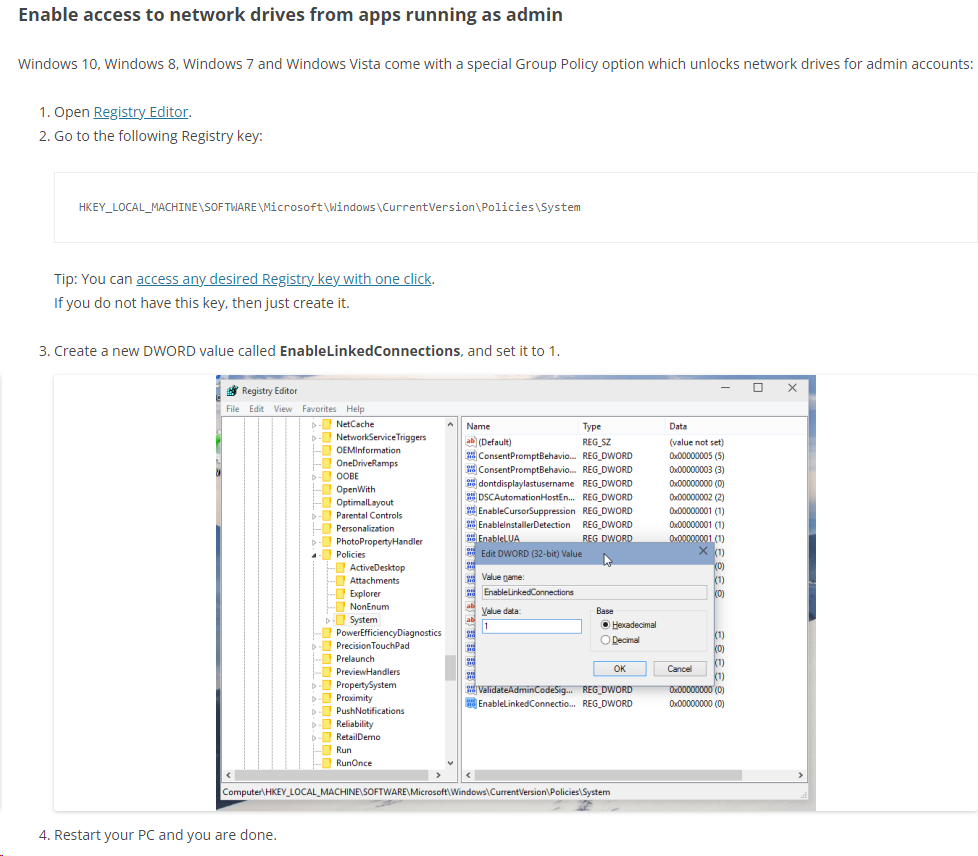The image size is (978, 856).
Task: Expand the System key node
Action: click(327, 621)
